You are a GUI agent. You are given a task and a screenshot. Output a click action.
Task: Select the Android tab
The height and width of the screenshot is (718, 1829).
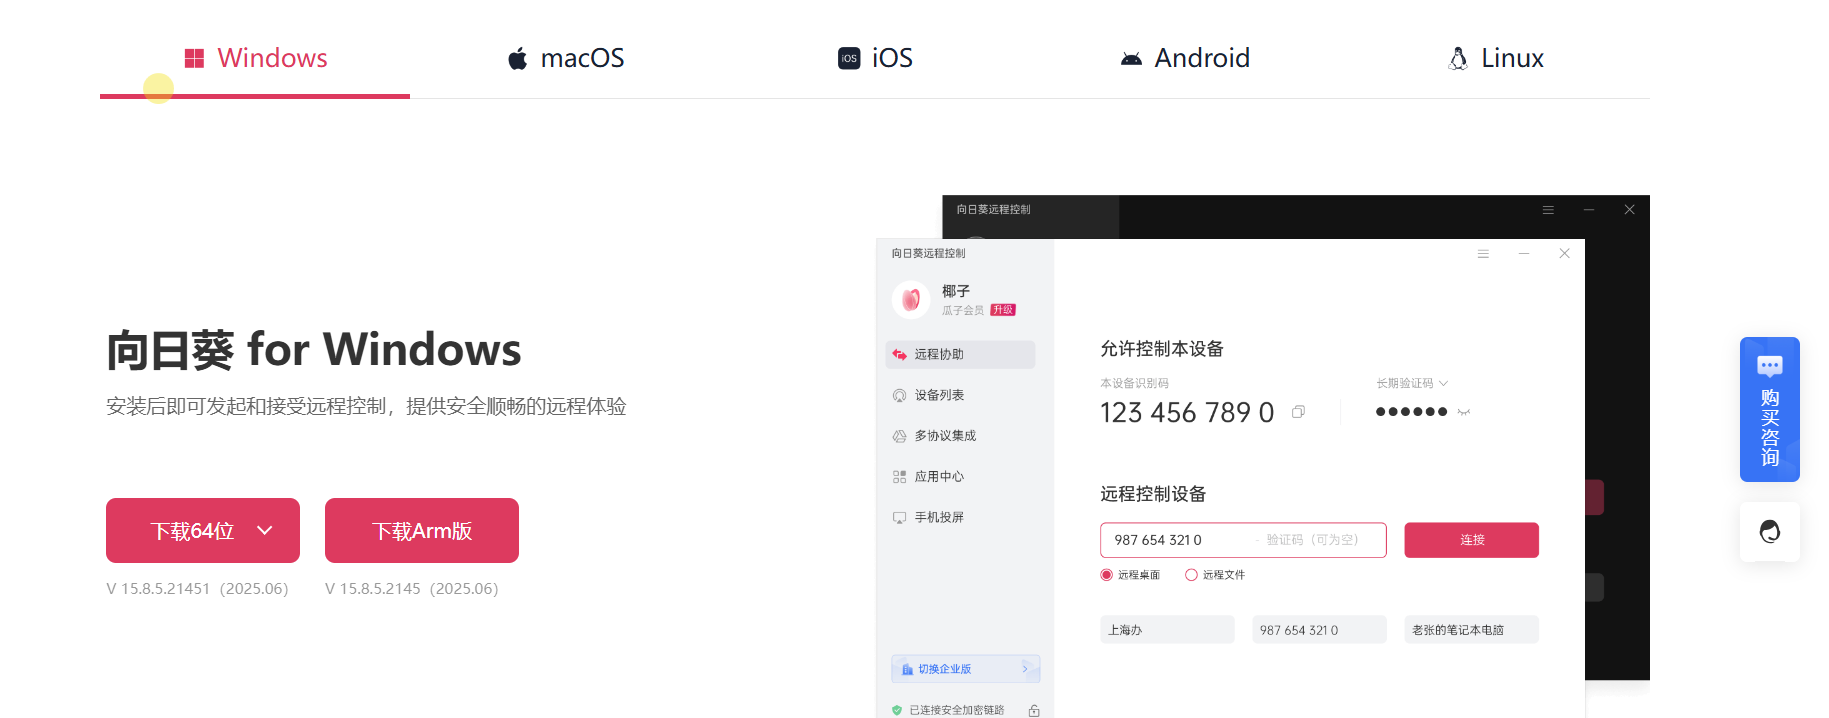(1185, 58)
